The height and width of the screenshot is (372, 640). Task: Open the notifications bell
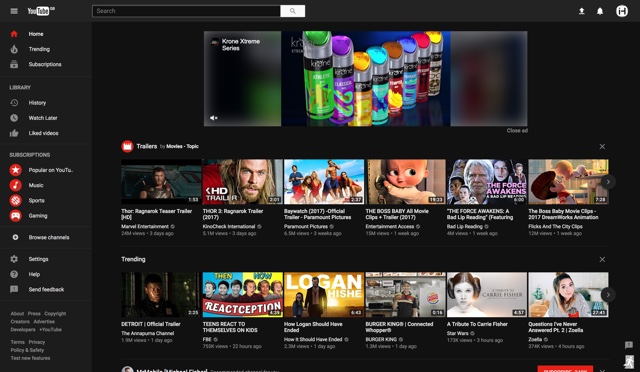pyautogui.click(x=600, y=11)
